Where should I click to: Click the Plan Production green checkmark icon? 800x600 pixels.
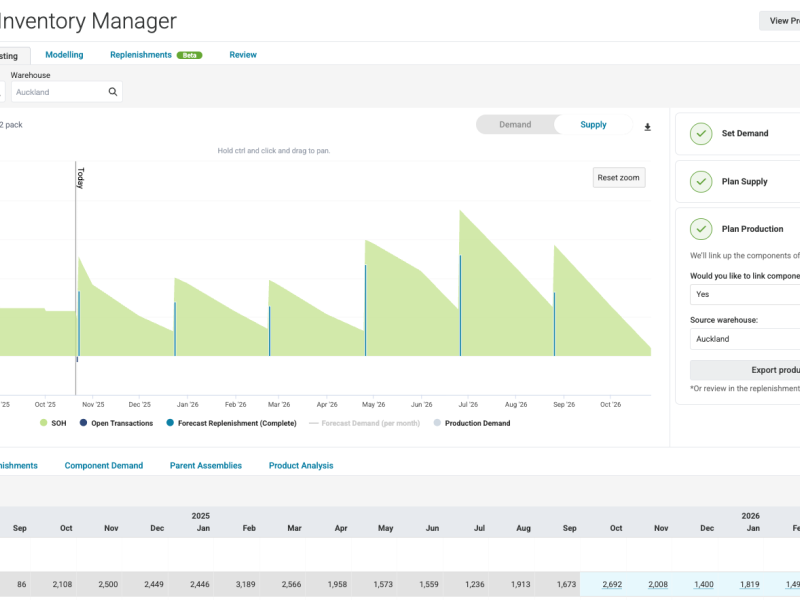click(x=701, y=229)
